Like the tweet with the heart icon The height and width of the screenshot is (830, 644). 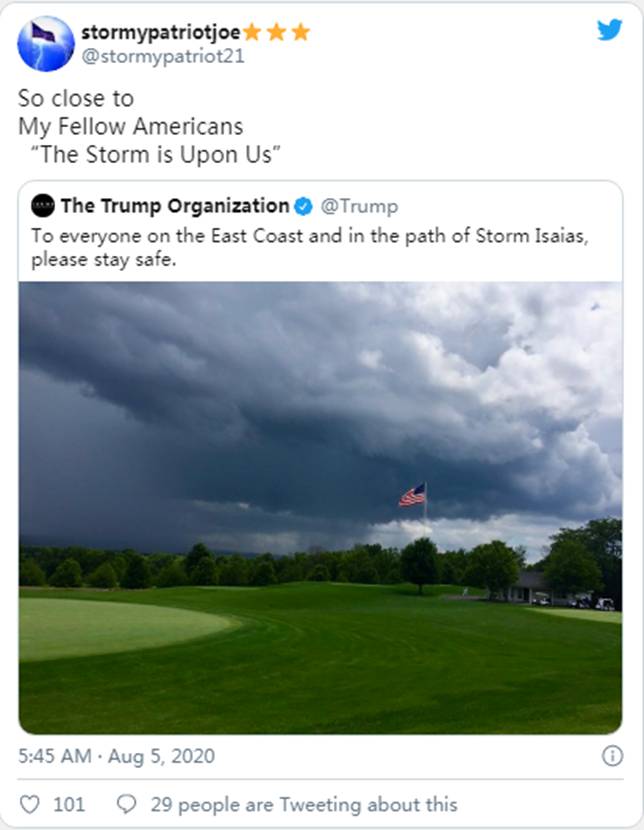point(30,804)
